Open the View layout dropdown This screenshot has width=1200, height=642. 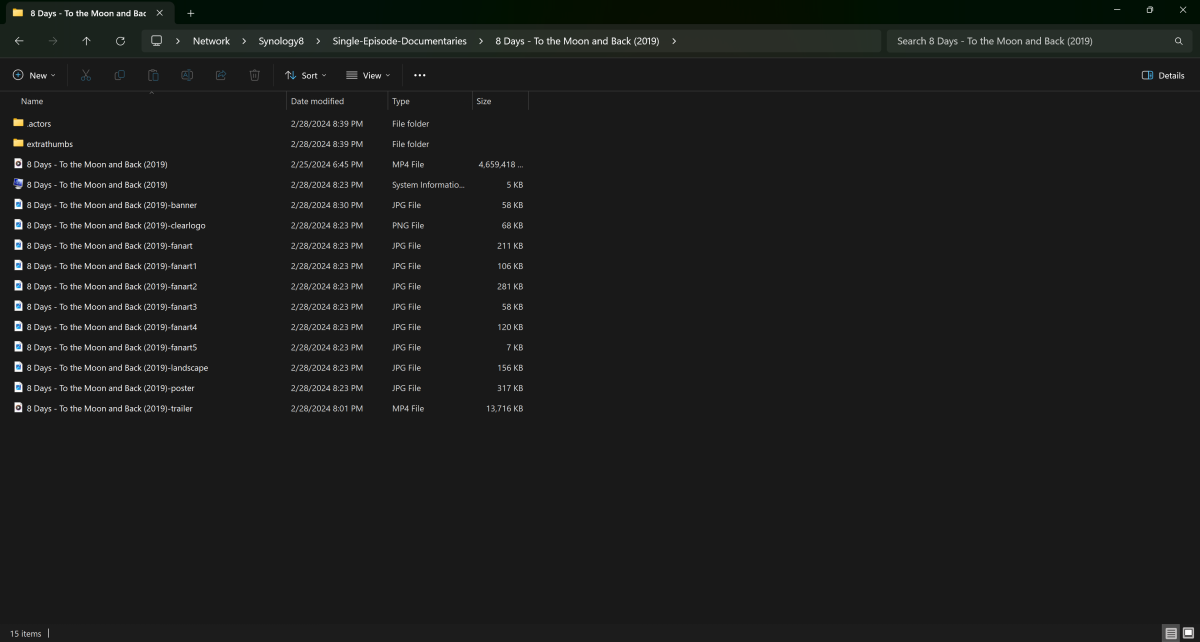click(368, 75)
